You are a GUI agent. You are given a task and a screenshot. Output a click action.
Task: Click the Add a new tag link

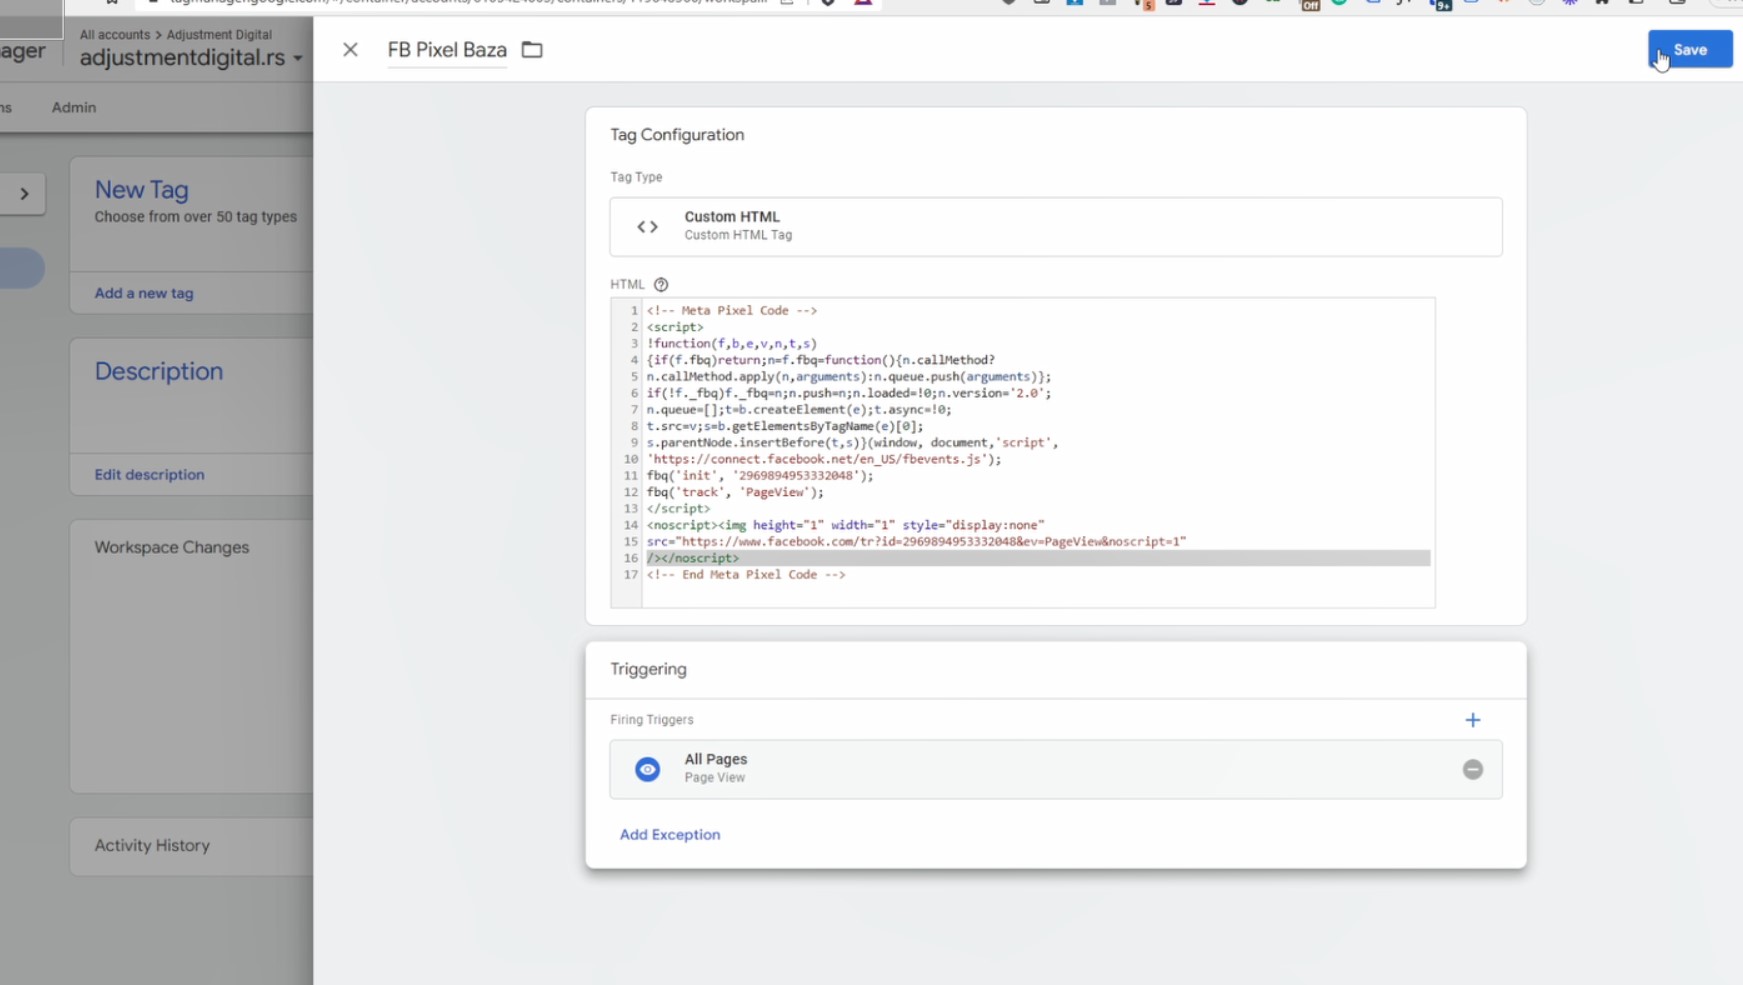[x=144, y=294]
